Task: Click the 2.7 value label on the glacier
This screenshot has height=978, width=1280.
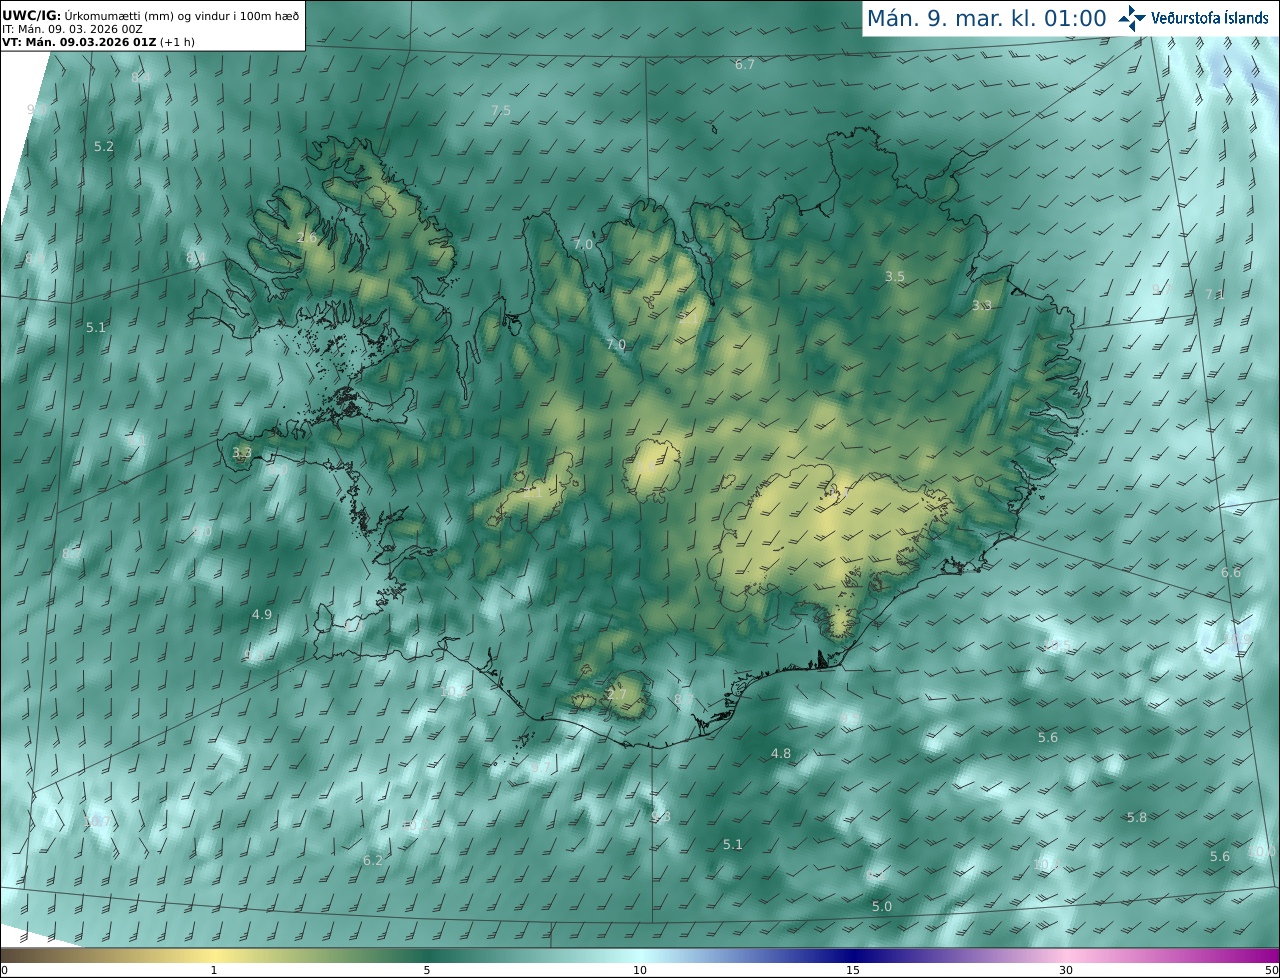Action: (x=617, y=694)
